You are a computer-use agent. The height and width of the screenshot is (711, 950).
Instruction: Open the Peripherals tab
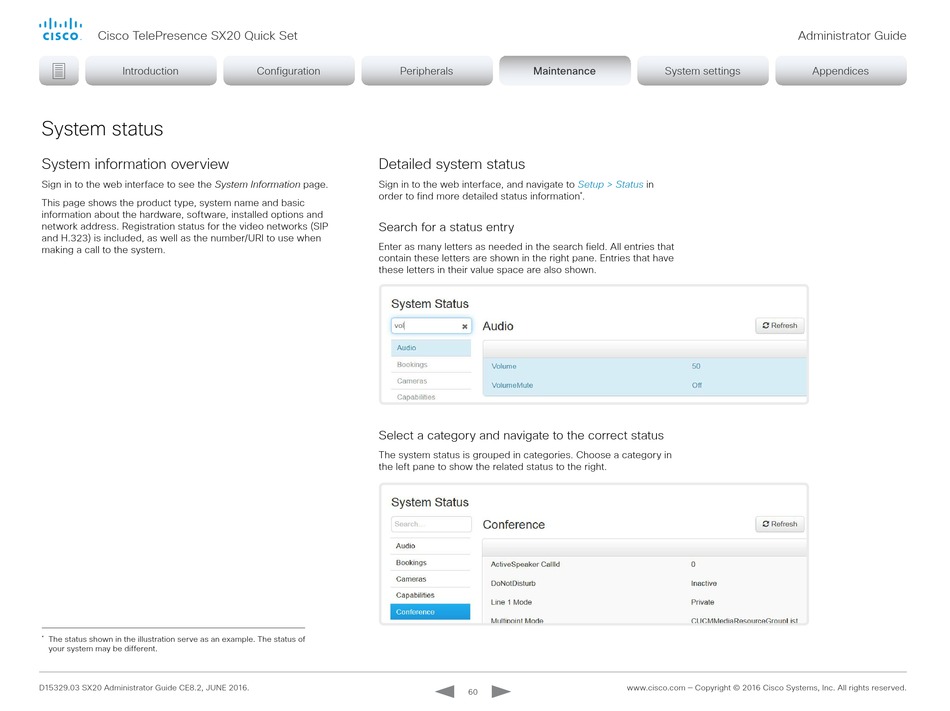pos(427,71)
